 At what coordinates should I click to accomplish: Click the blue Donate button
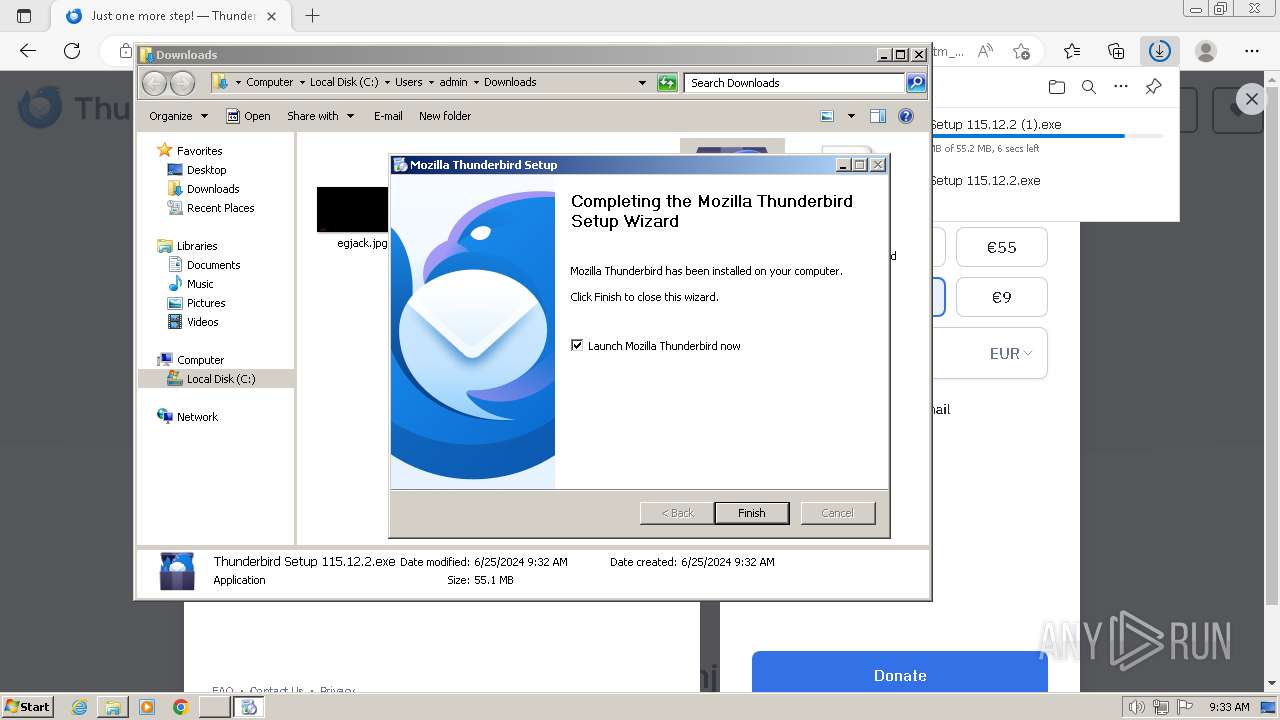point(899,675)
